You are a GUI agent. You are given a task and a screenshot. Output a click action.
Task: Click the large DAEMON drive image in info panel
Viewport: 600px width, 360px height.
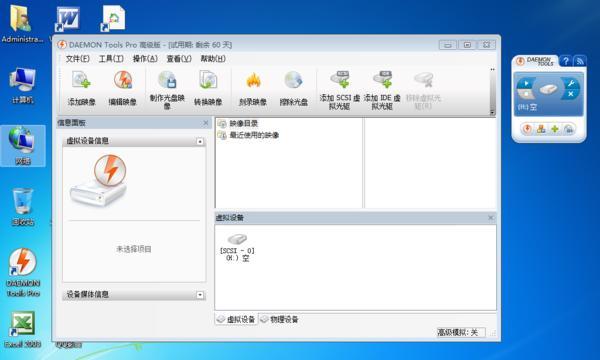[x=99, y=180]
